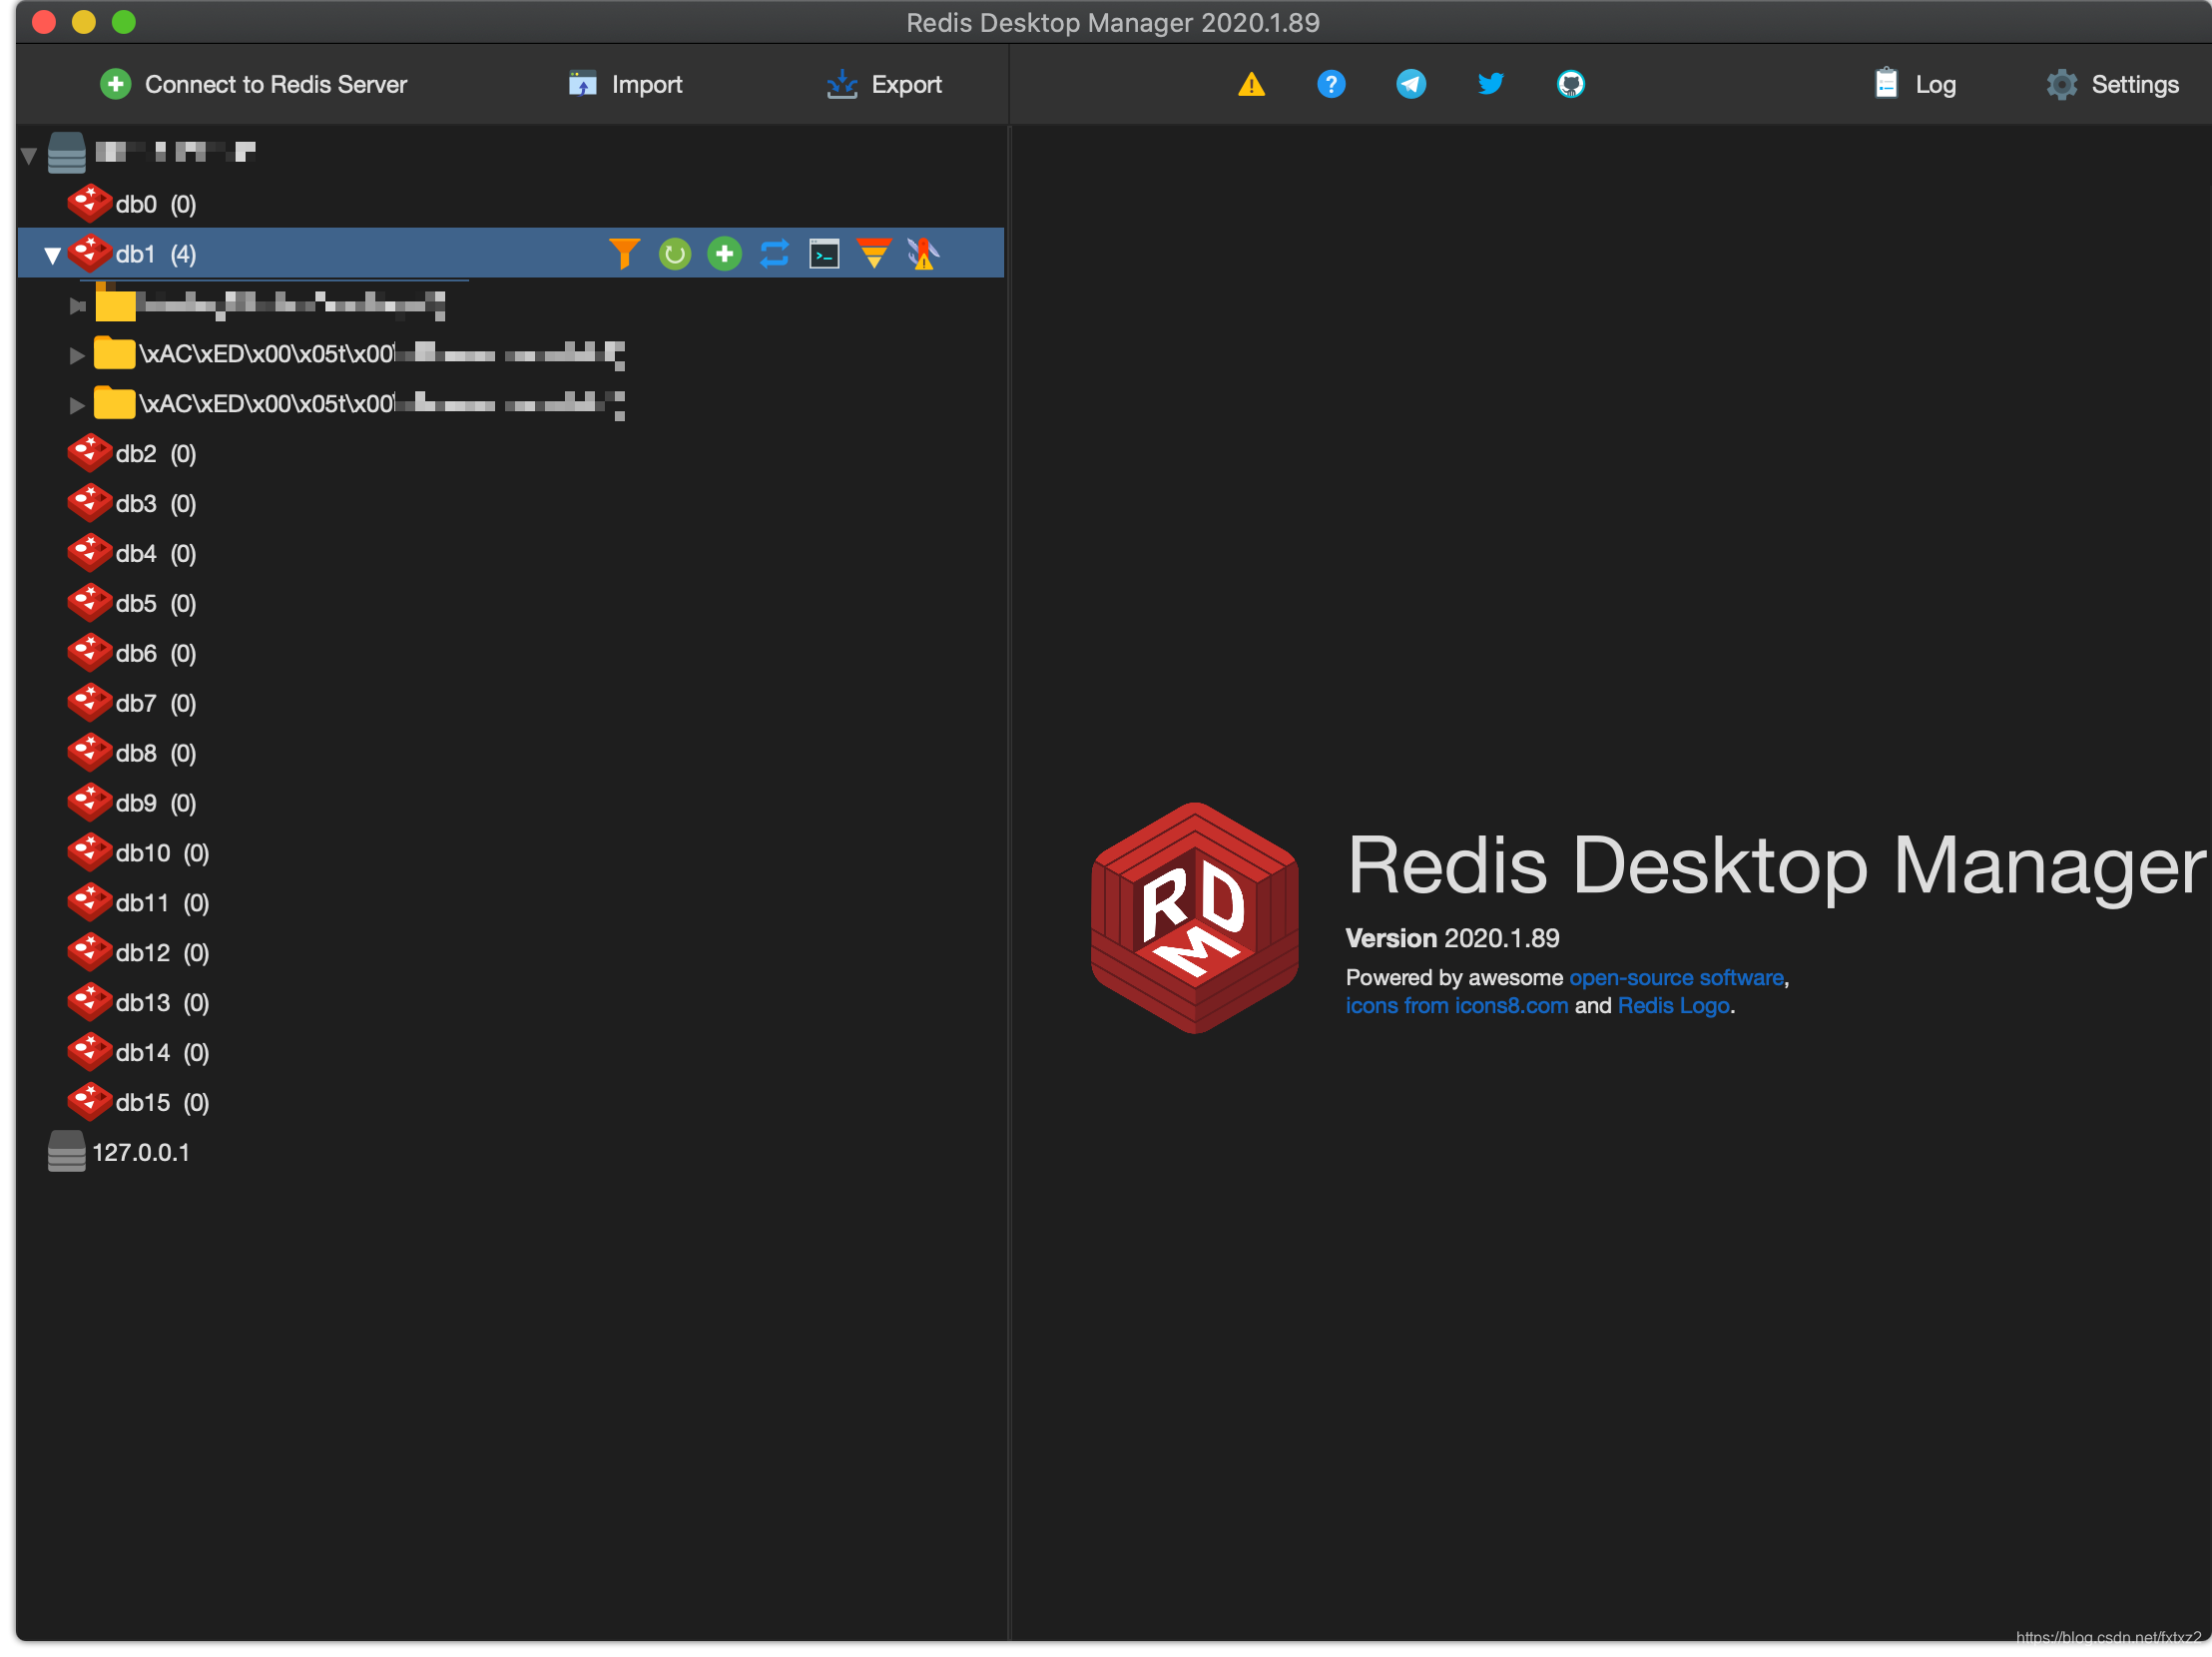2212x1657 pixels.
Task: Open the Telegram channel icon
Action: click(x=1411, y=84)
